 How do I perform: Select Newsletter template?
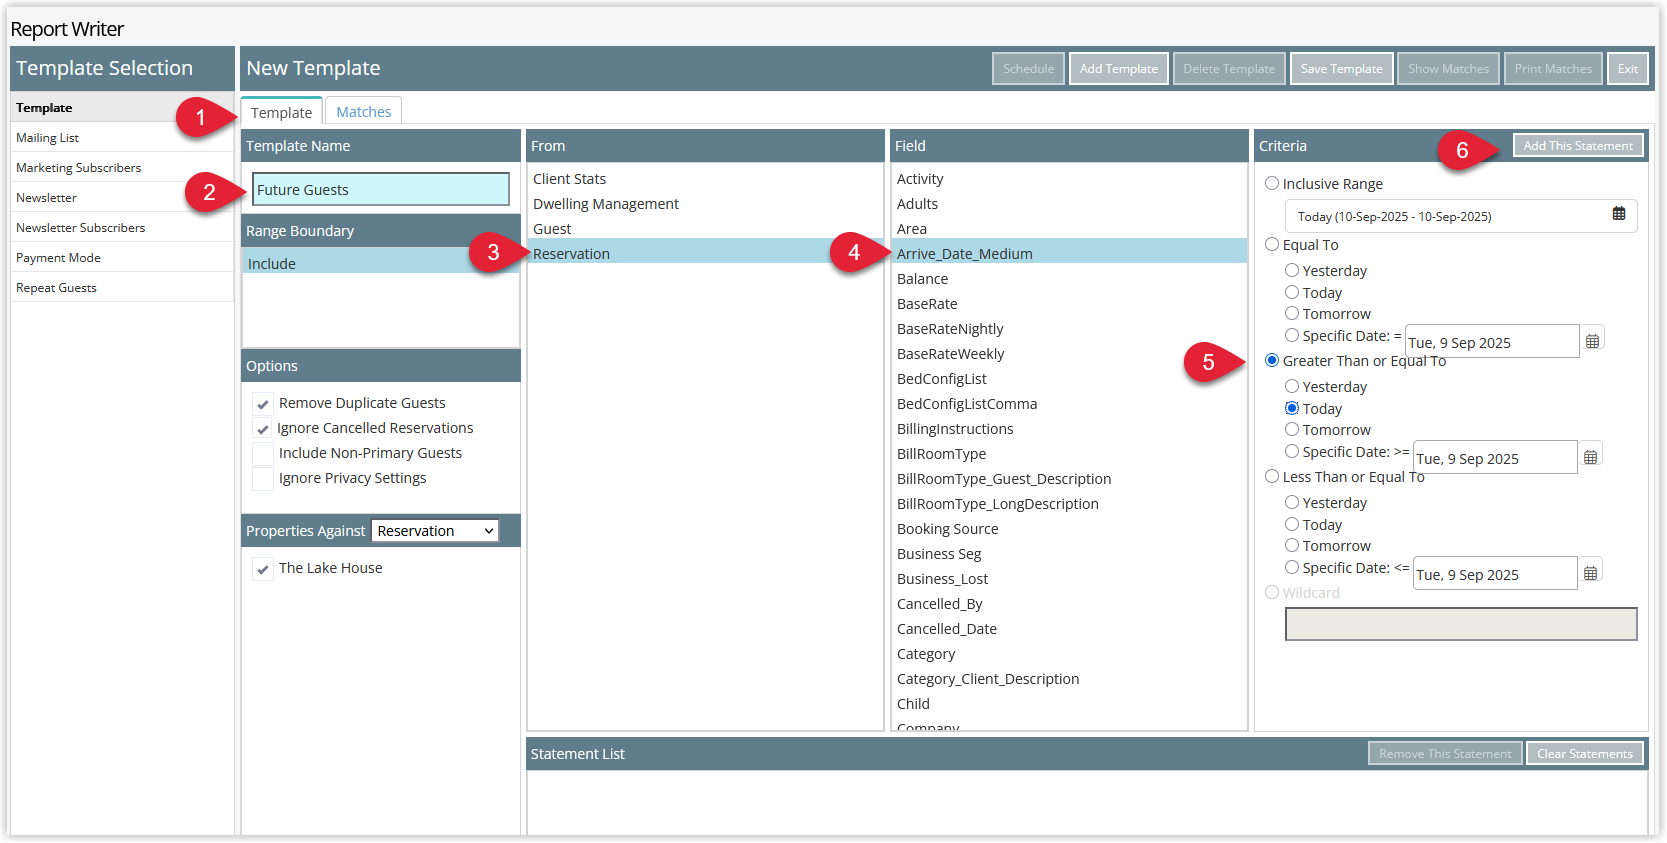pos(122,197)
